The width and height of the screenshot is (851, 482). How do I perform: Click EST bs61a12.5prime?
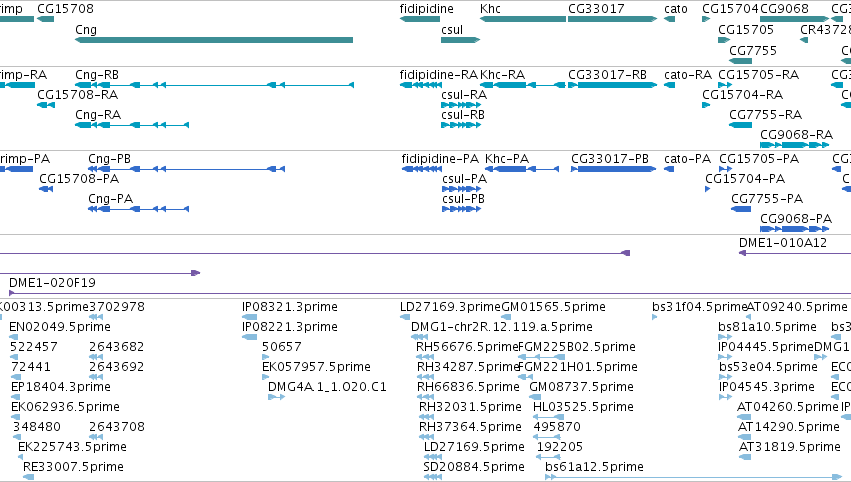693,477
